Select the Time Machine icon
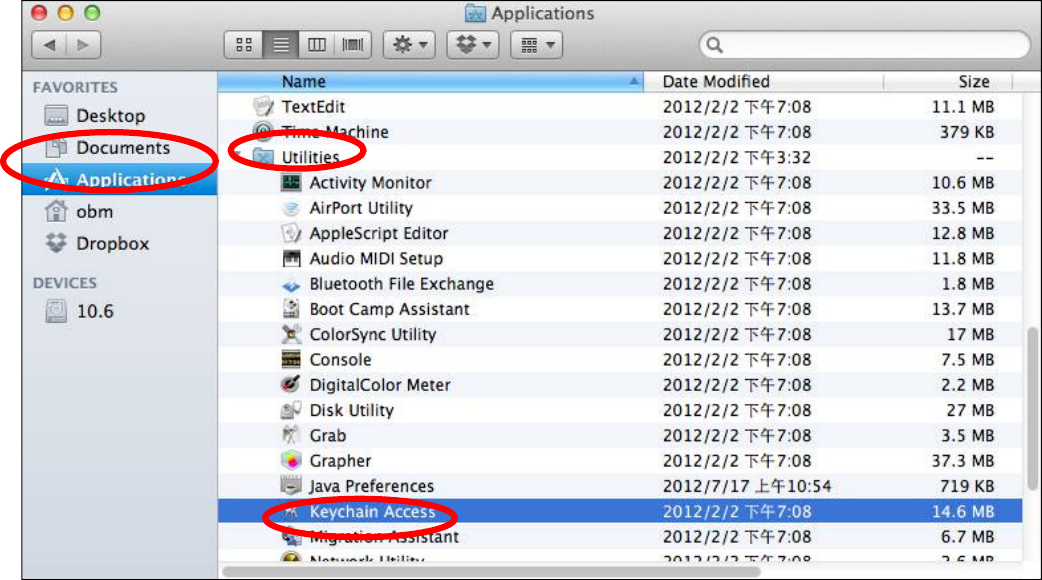Image resolution: width=1042 pixels, height=580 pixels. [263, 132]
